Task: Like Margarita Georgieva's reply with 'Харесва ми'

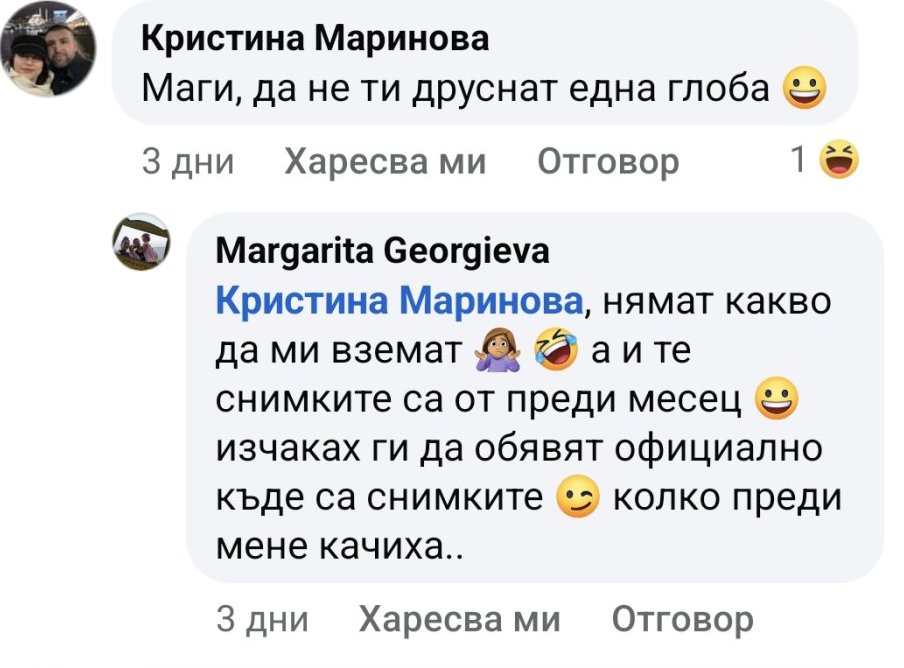Action: (x=460, y=620)
